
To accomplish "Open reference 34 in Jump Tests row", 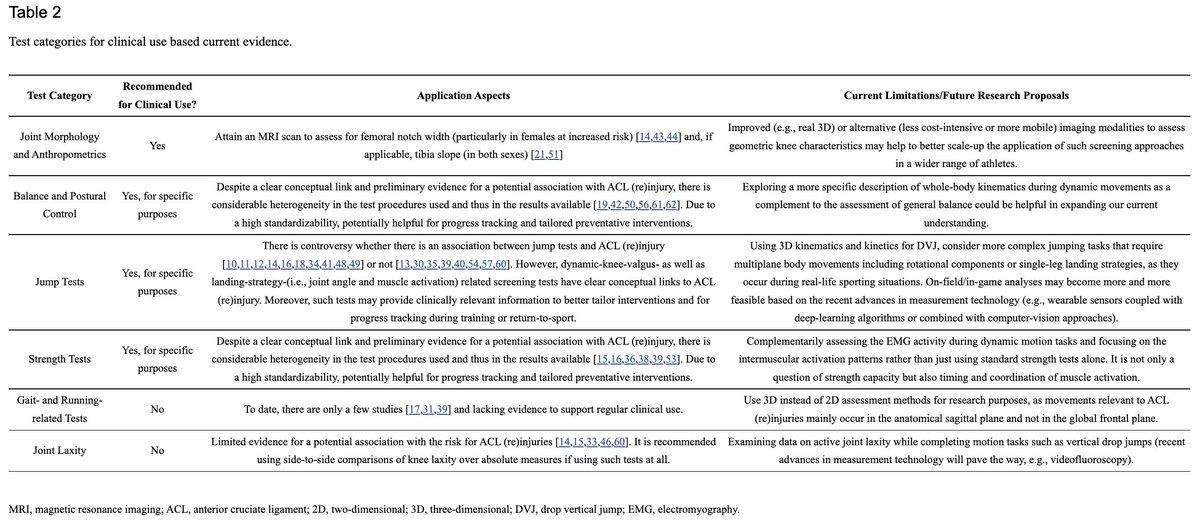I will click(313, 264).
